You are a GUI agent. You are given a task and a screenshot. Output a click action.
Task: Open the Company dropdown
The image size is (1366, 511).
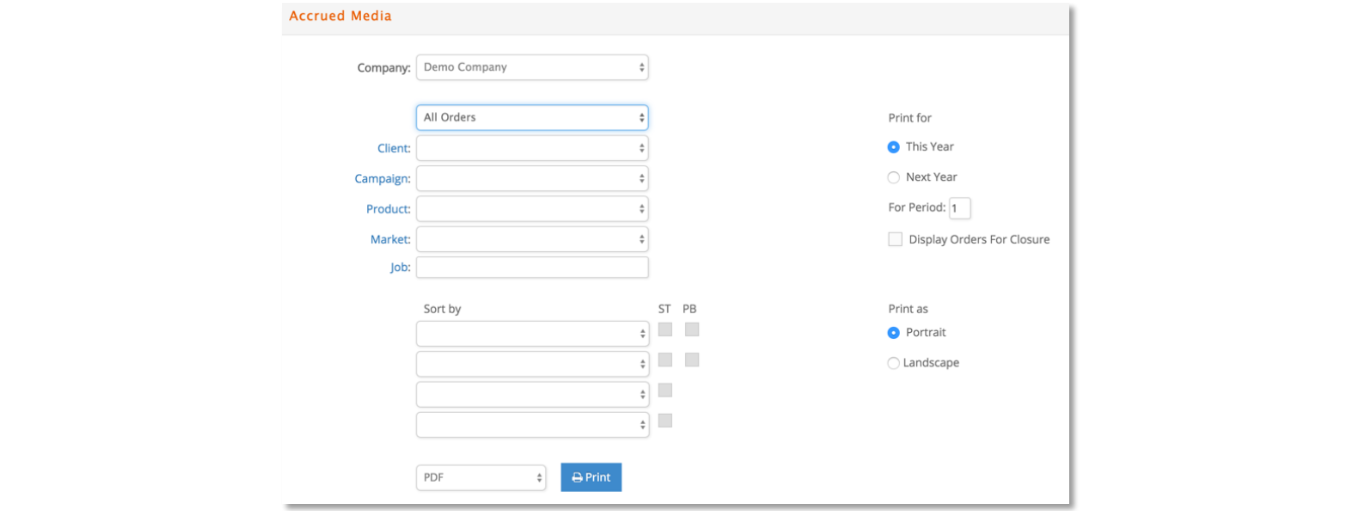(x=532, y=68)
